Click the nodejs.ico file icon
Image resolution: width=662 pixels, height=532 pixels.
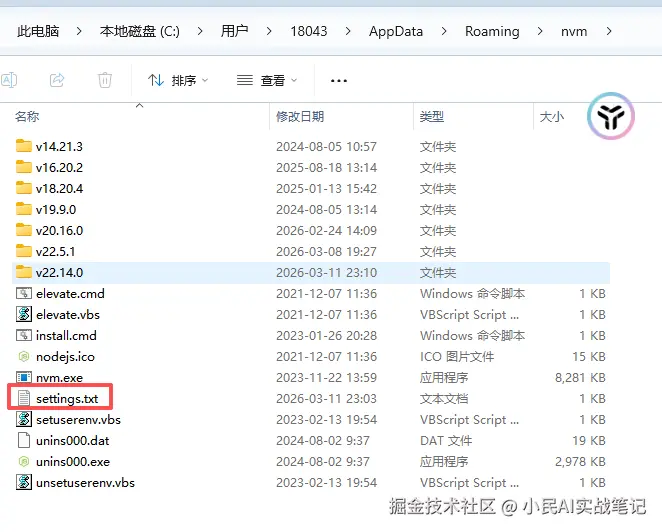tap(24, 356)
